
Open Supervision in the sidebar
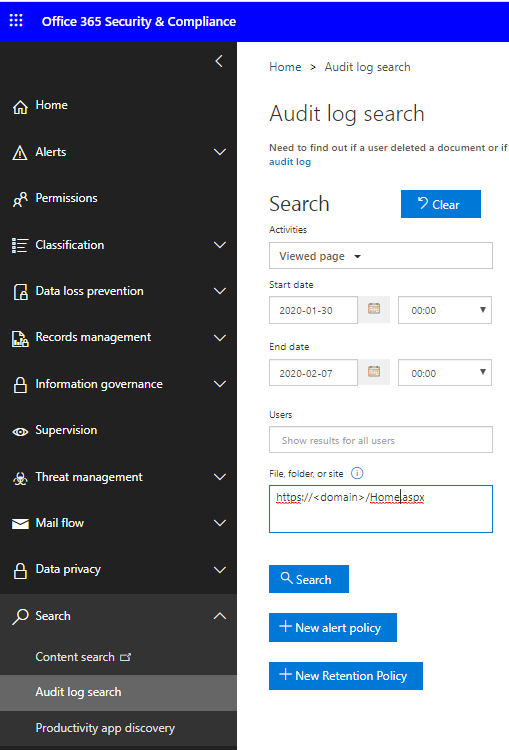tap(66, 430)
